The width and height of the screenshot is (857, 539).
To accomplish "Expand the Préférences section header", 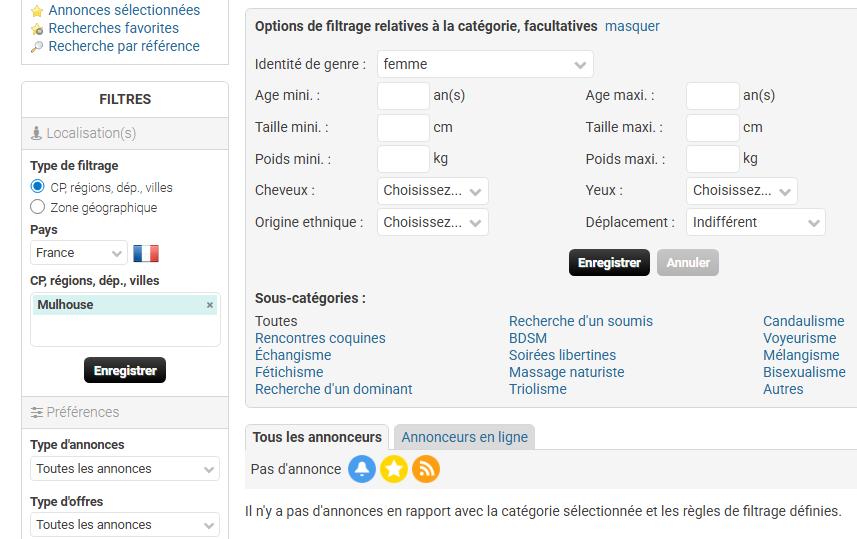I will 125,412.
